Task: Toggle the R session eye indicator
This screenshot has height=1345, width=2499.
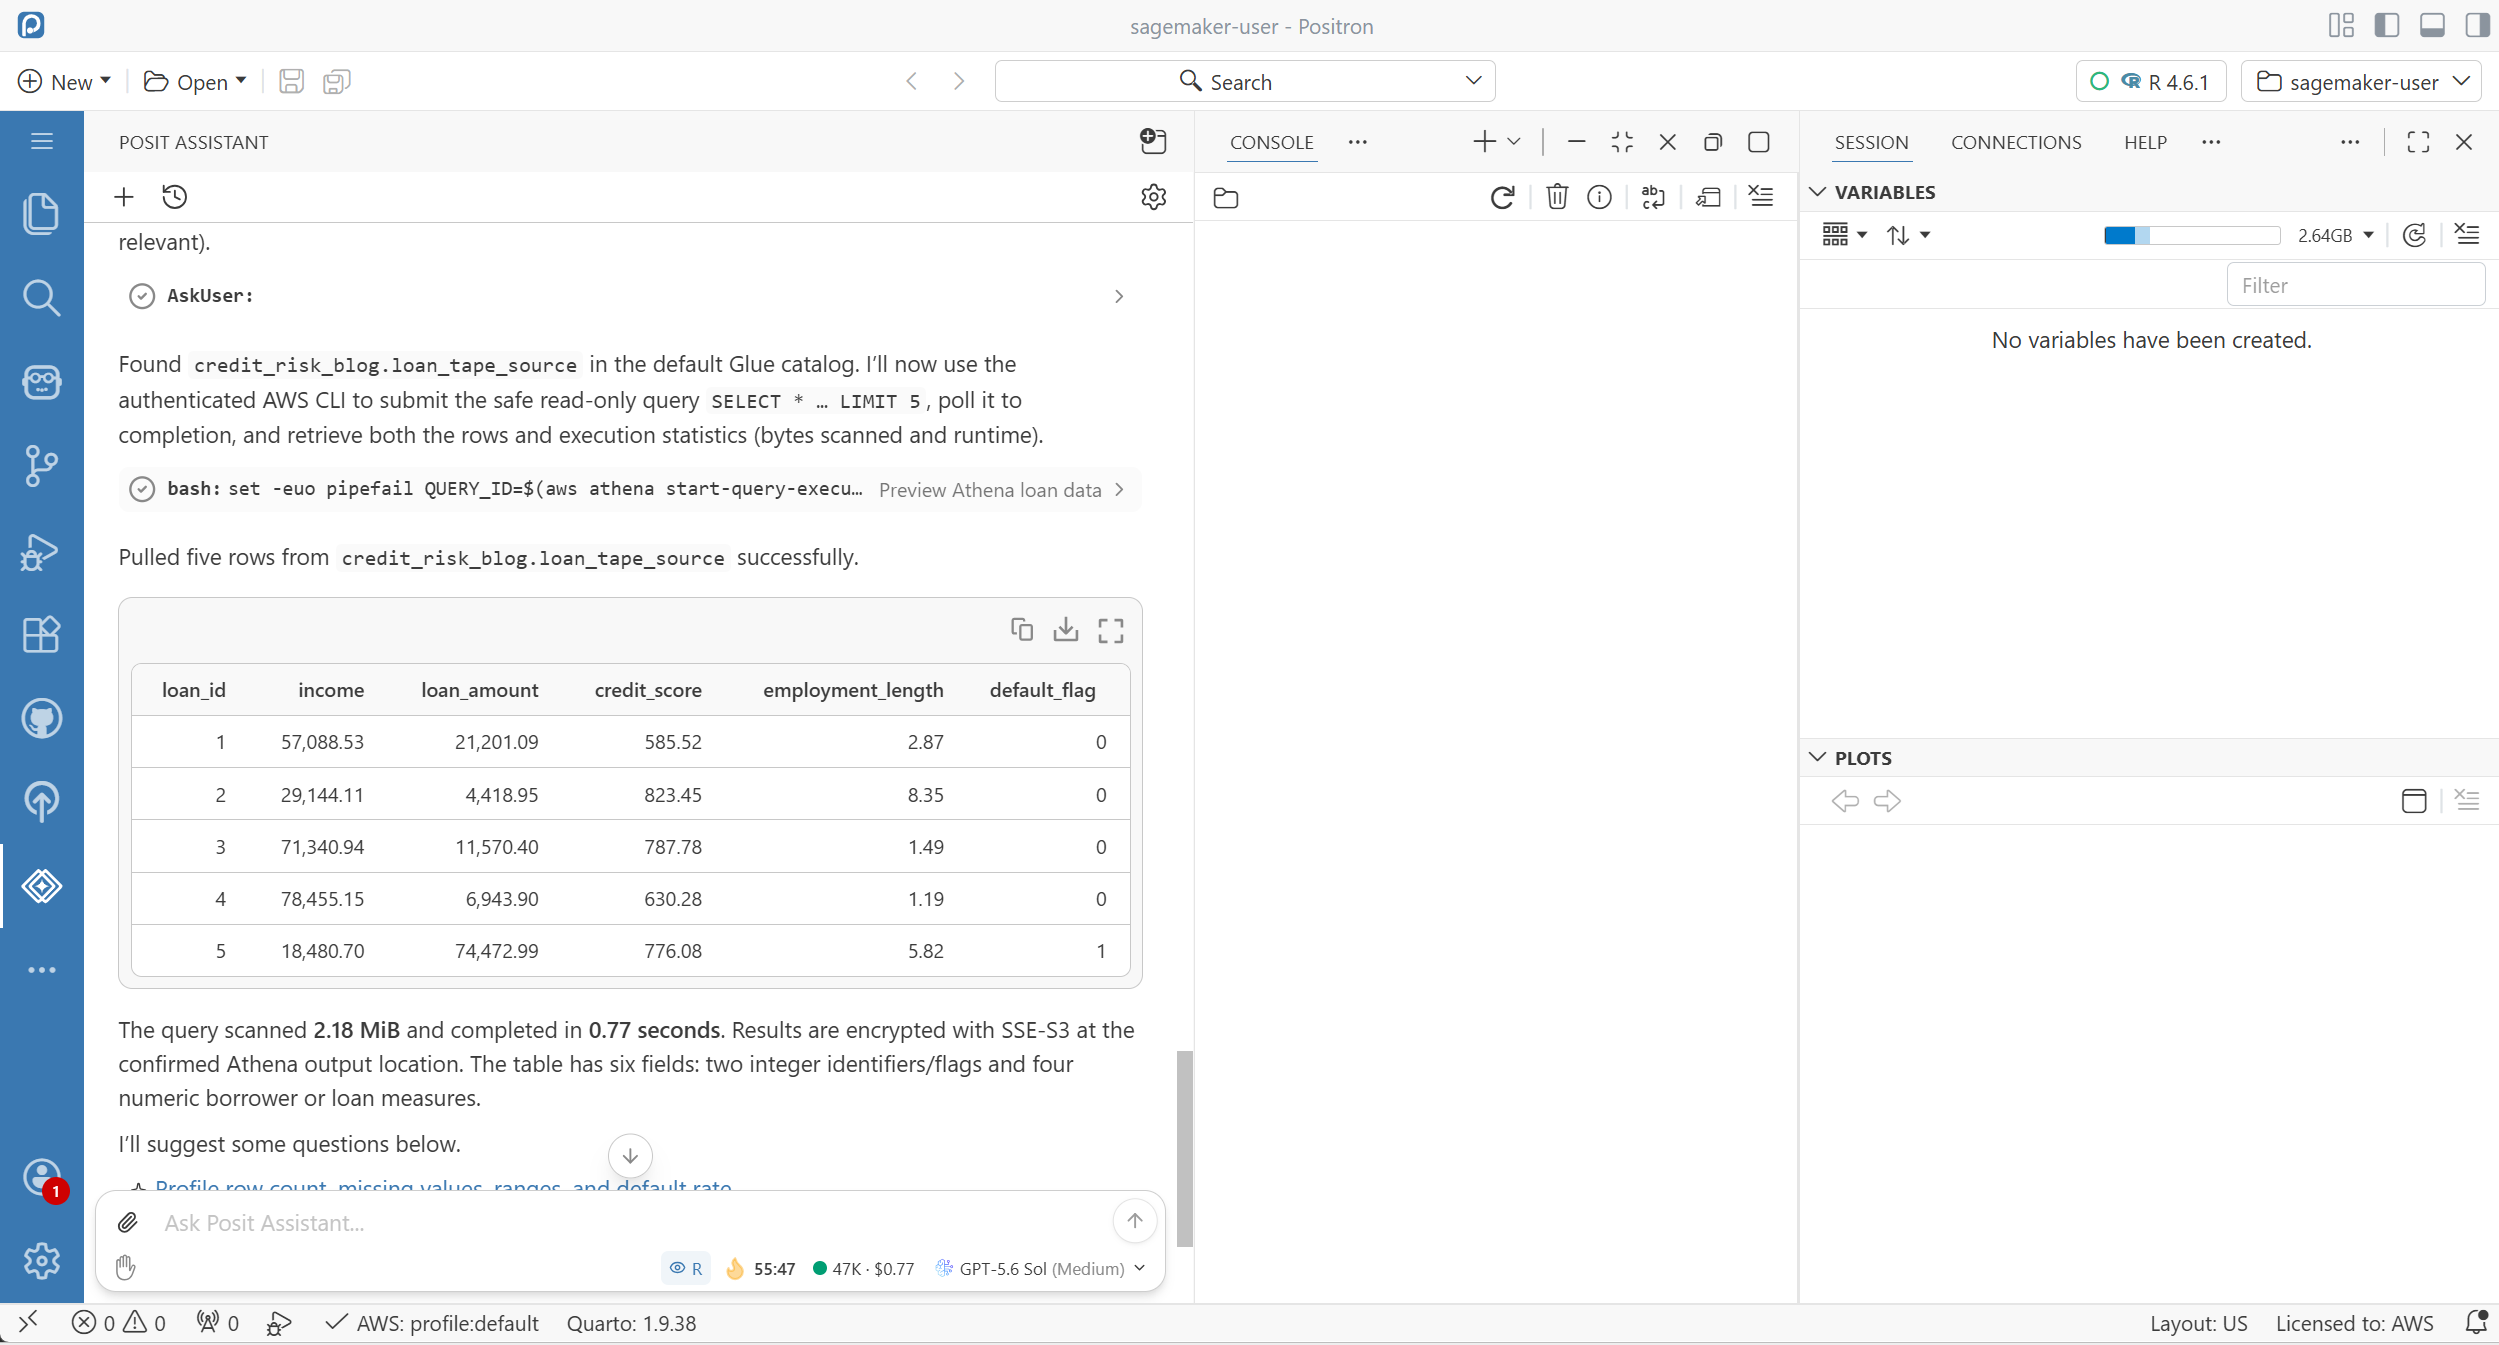Action: point(686,1268)
